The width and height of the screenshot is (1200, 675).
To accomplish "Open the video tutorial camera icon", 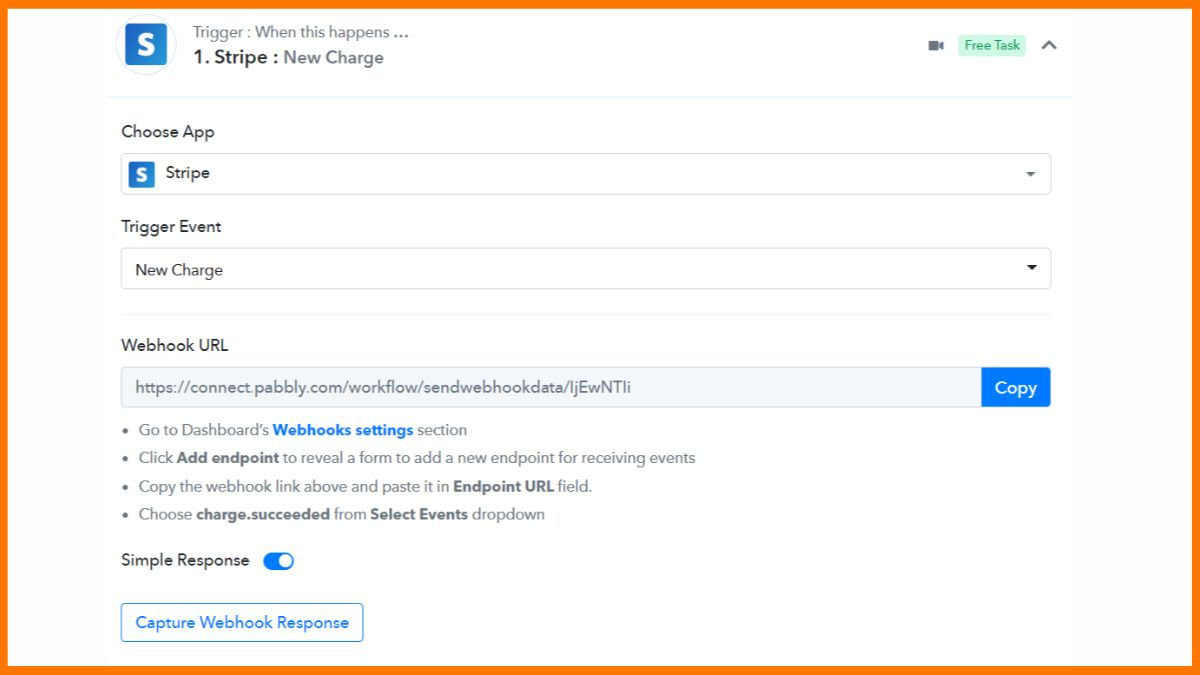I will coord(936,45).
